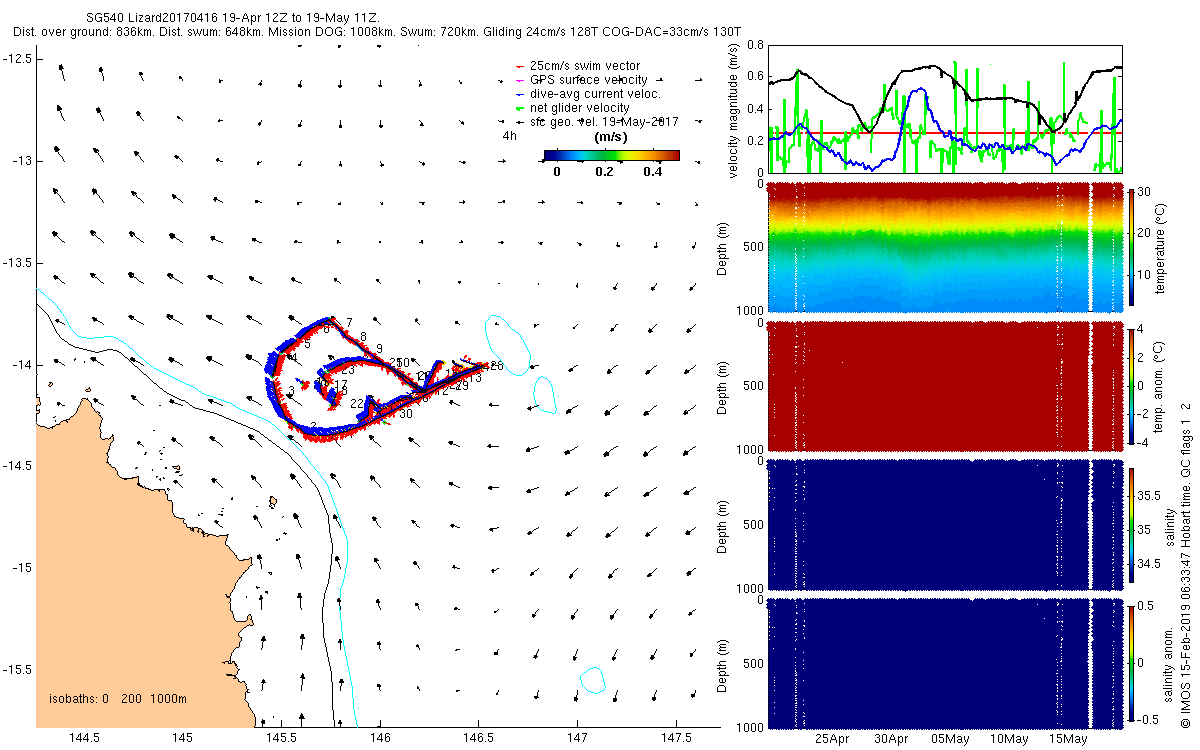Click the '15May' date tick on the time axis
This screenshot has width=1200, height=750.
(x=1068, y=739)
